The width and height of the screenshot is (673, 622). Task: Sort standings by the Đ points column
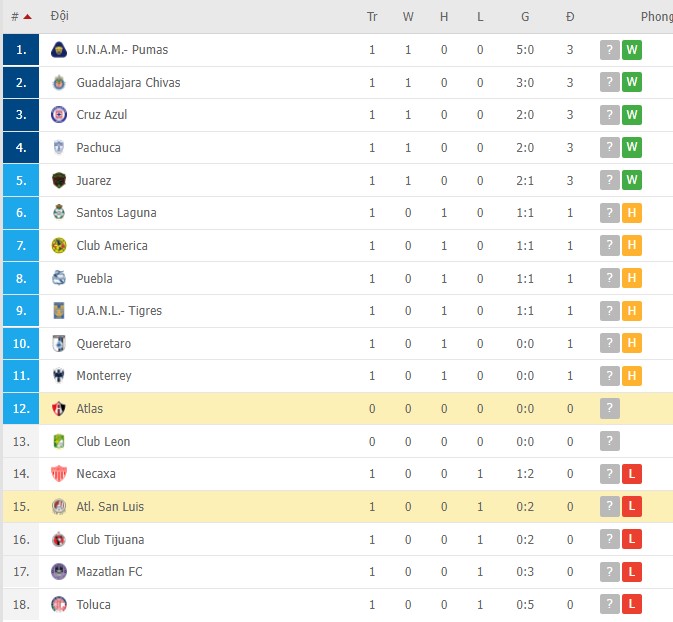[570, 16]
